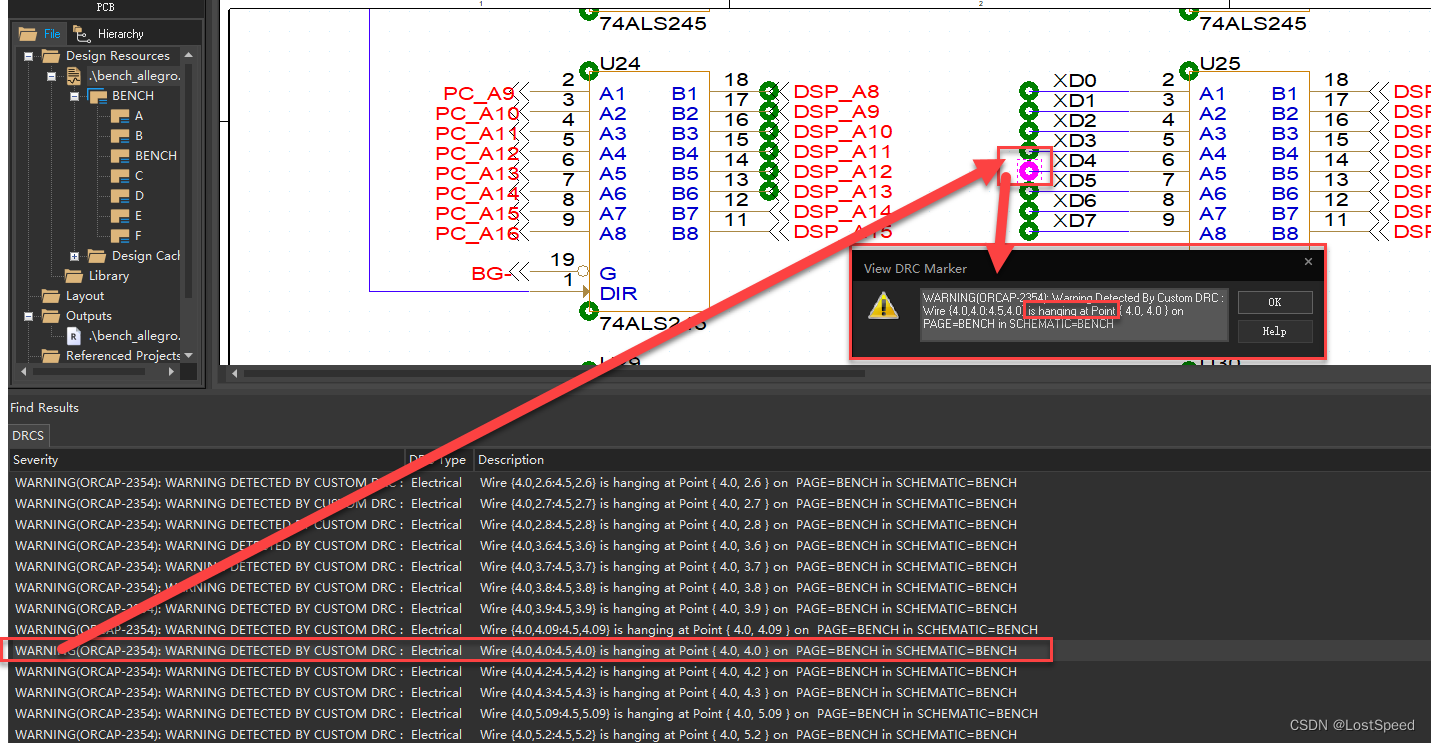Viewport: 1431px width, 743px height.
Task: Open the bench_allegro report file under Outputs
Action: (134, 336)
